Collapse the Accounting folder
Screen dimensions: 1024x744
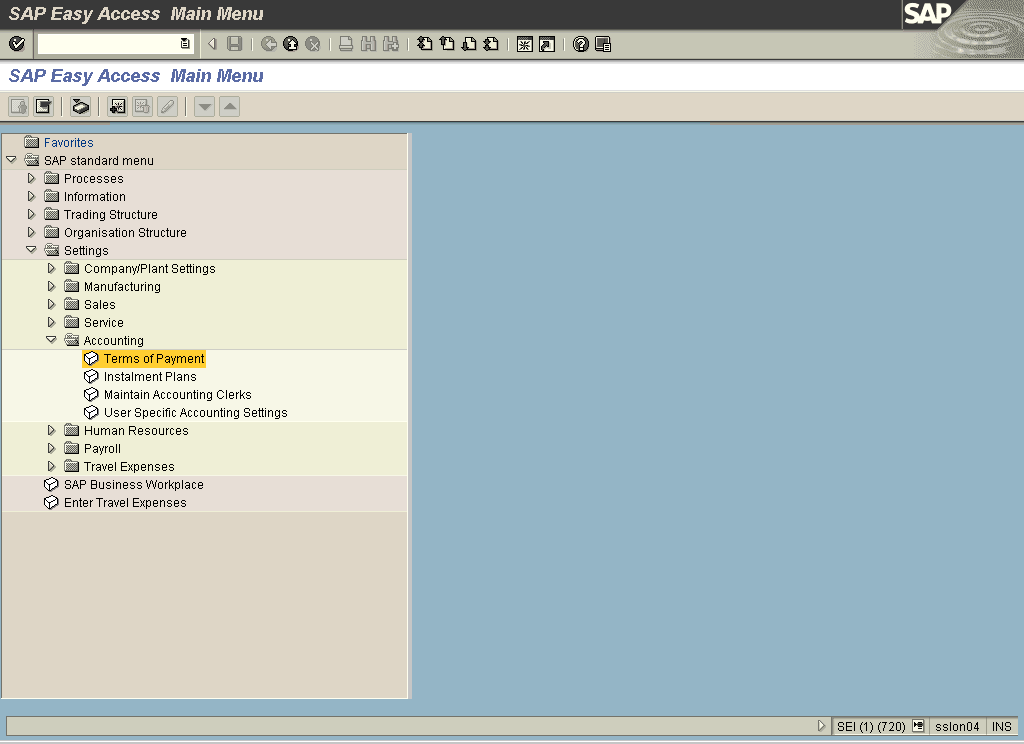tap(51, 340)
